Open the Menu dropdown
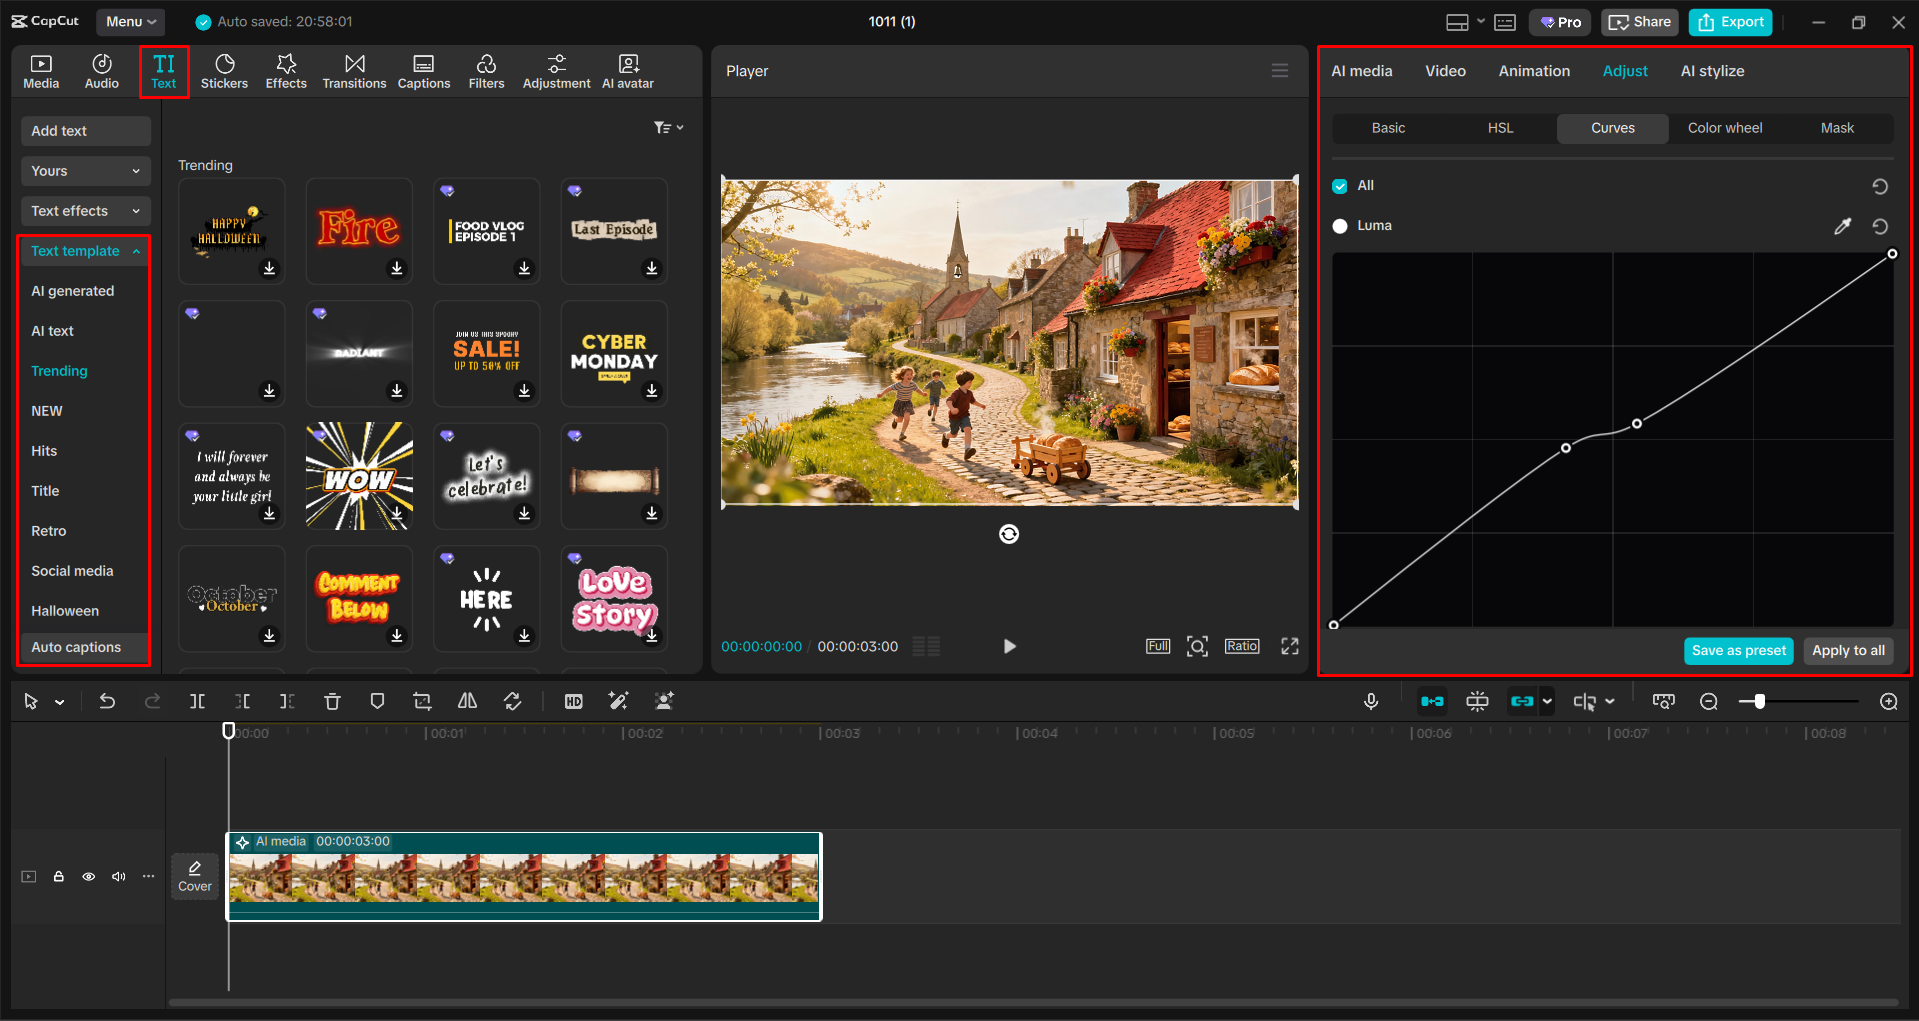The width and height of the screenshot is (1919, 1021). coord(131,21)
